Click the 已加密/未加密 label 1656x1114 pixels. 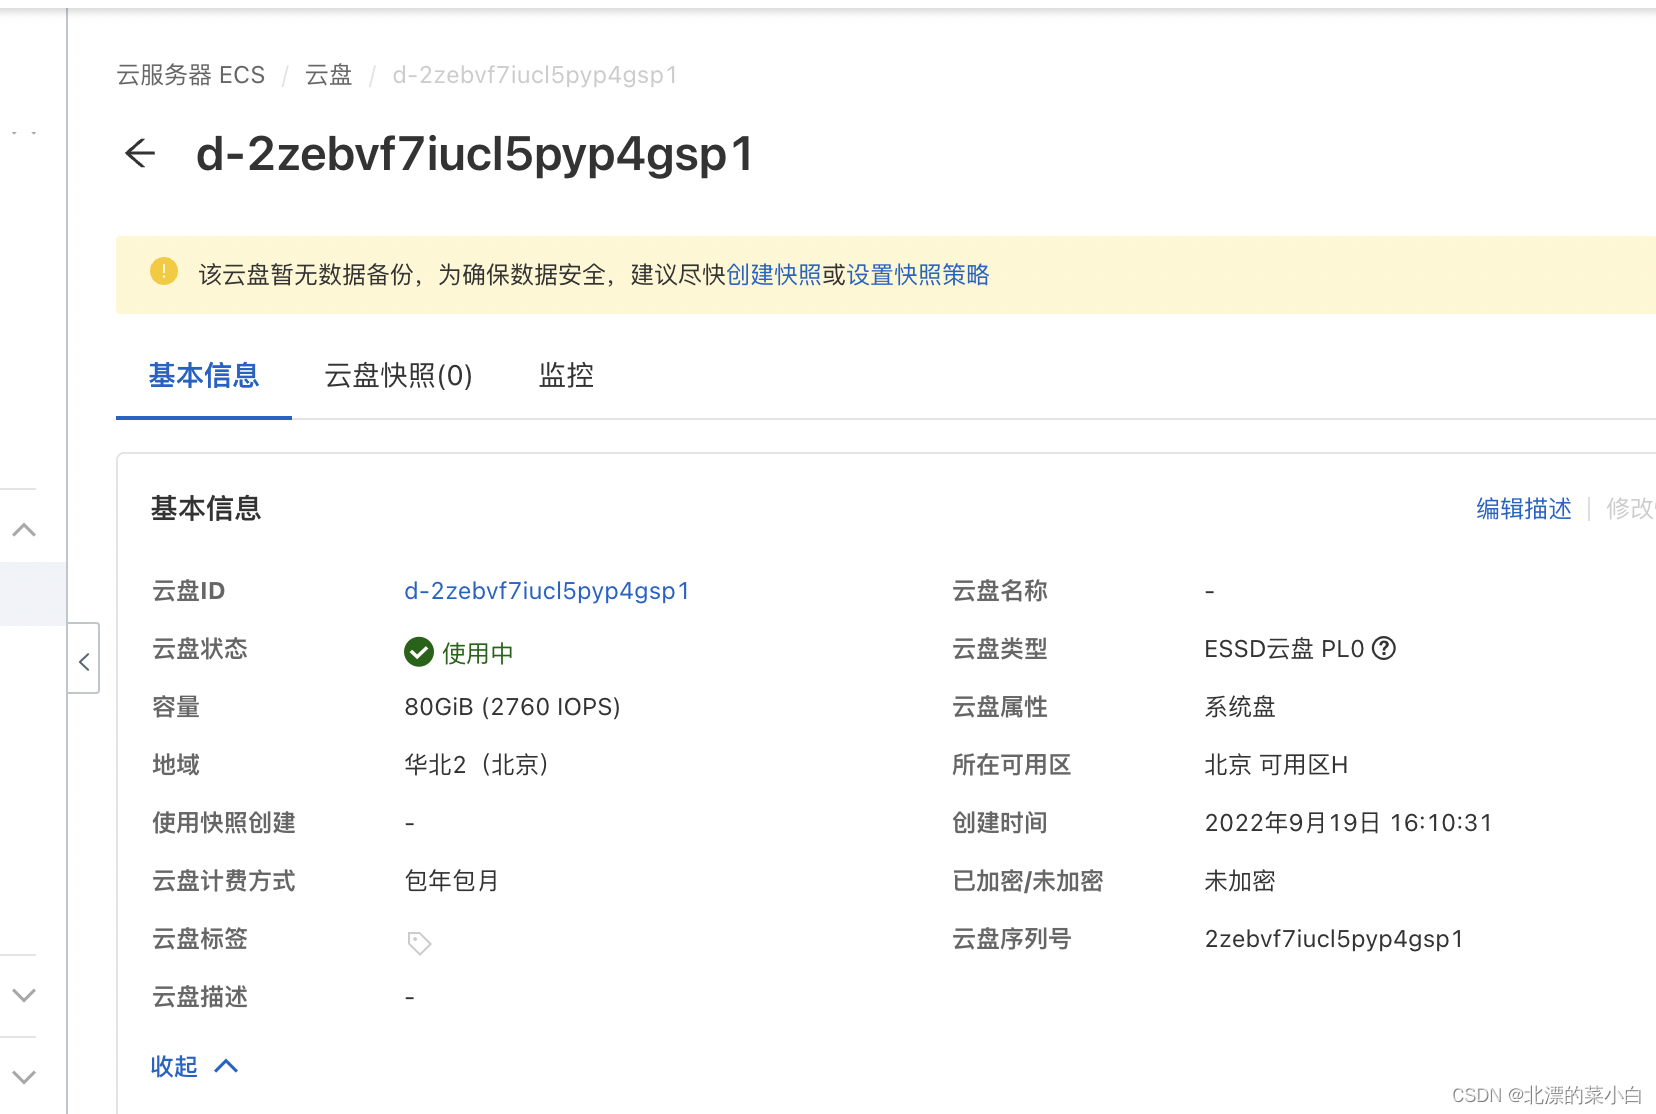(x=1028, y=881)
